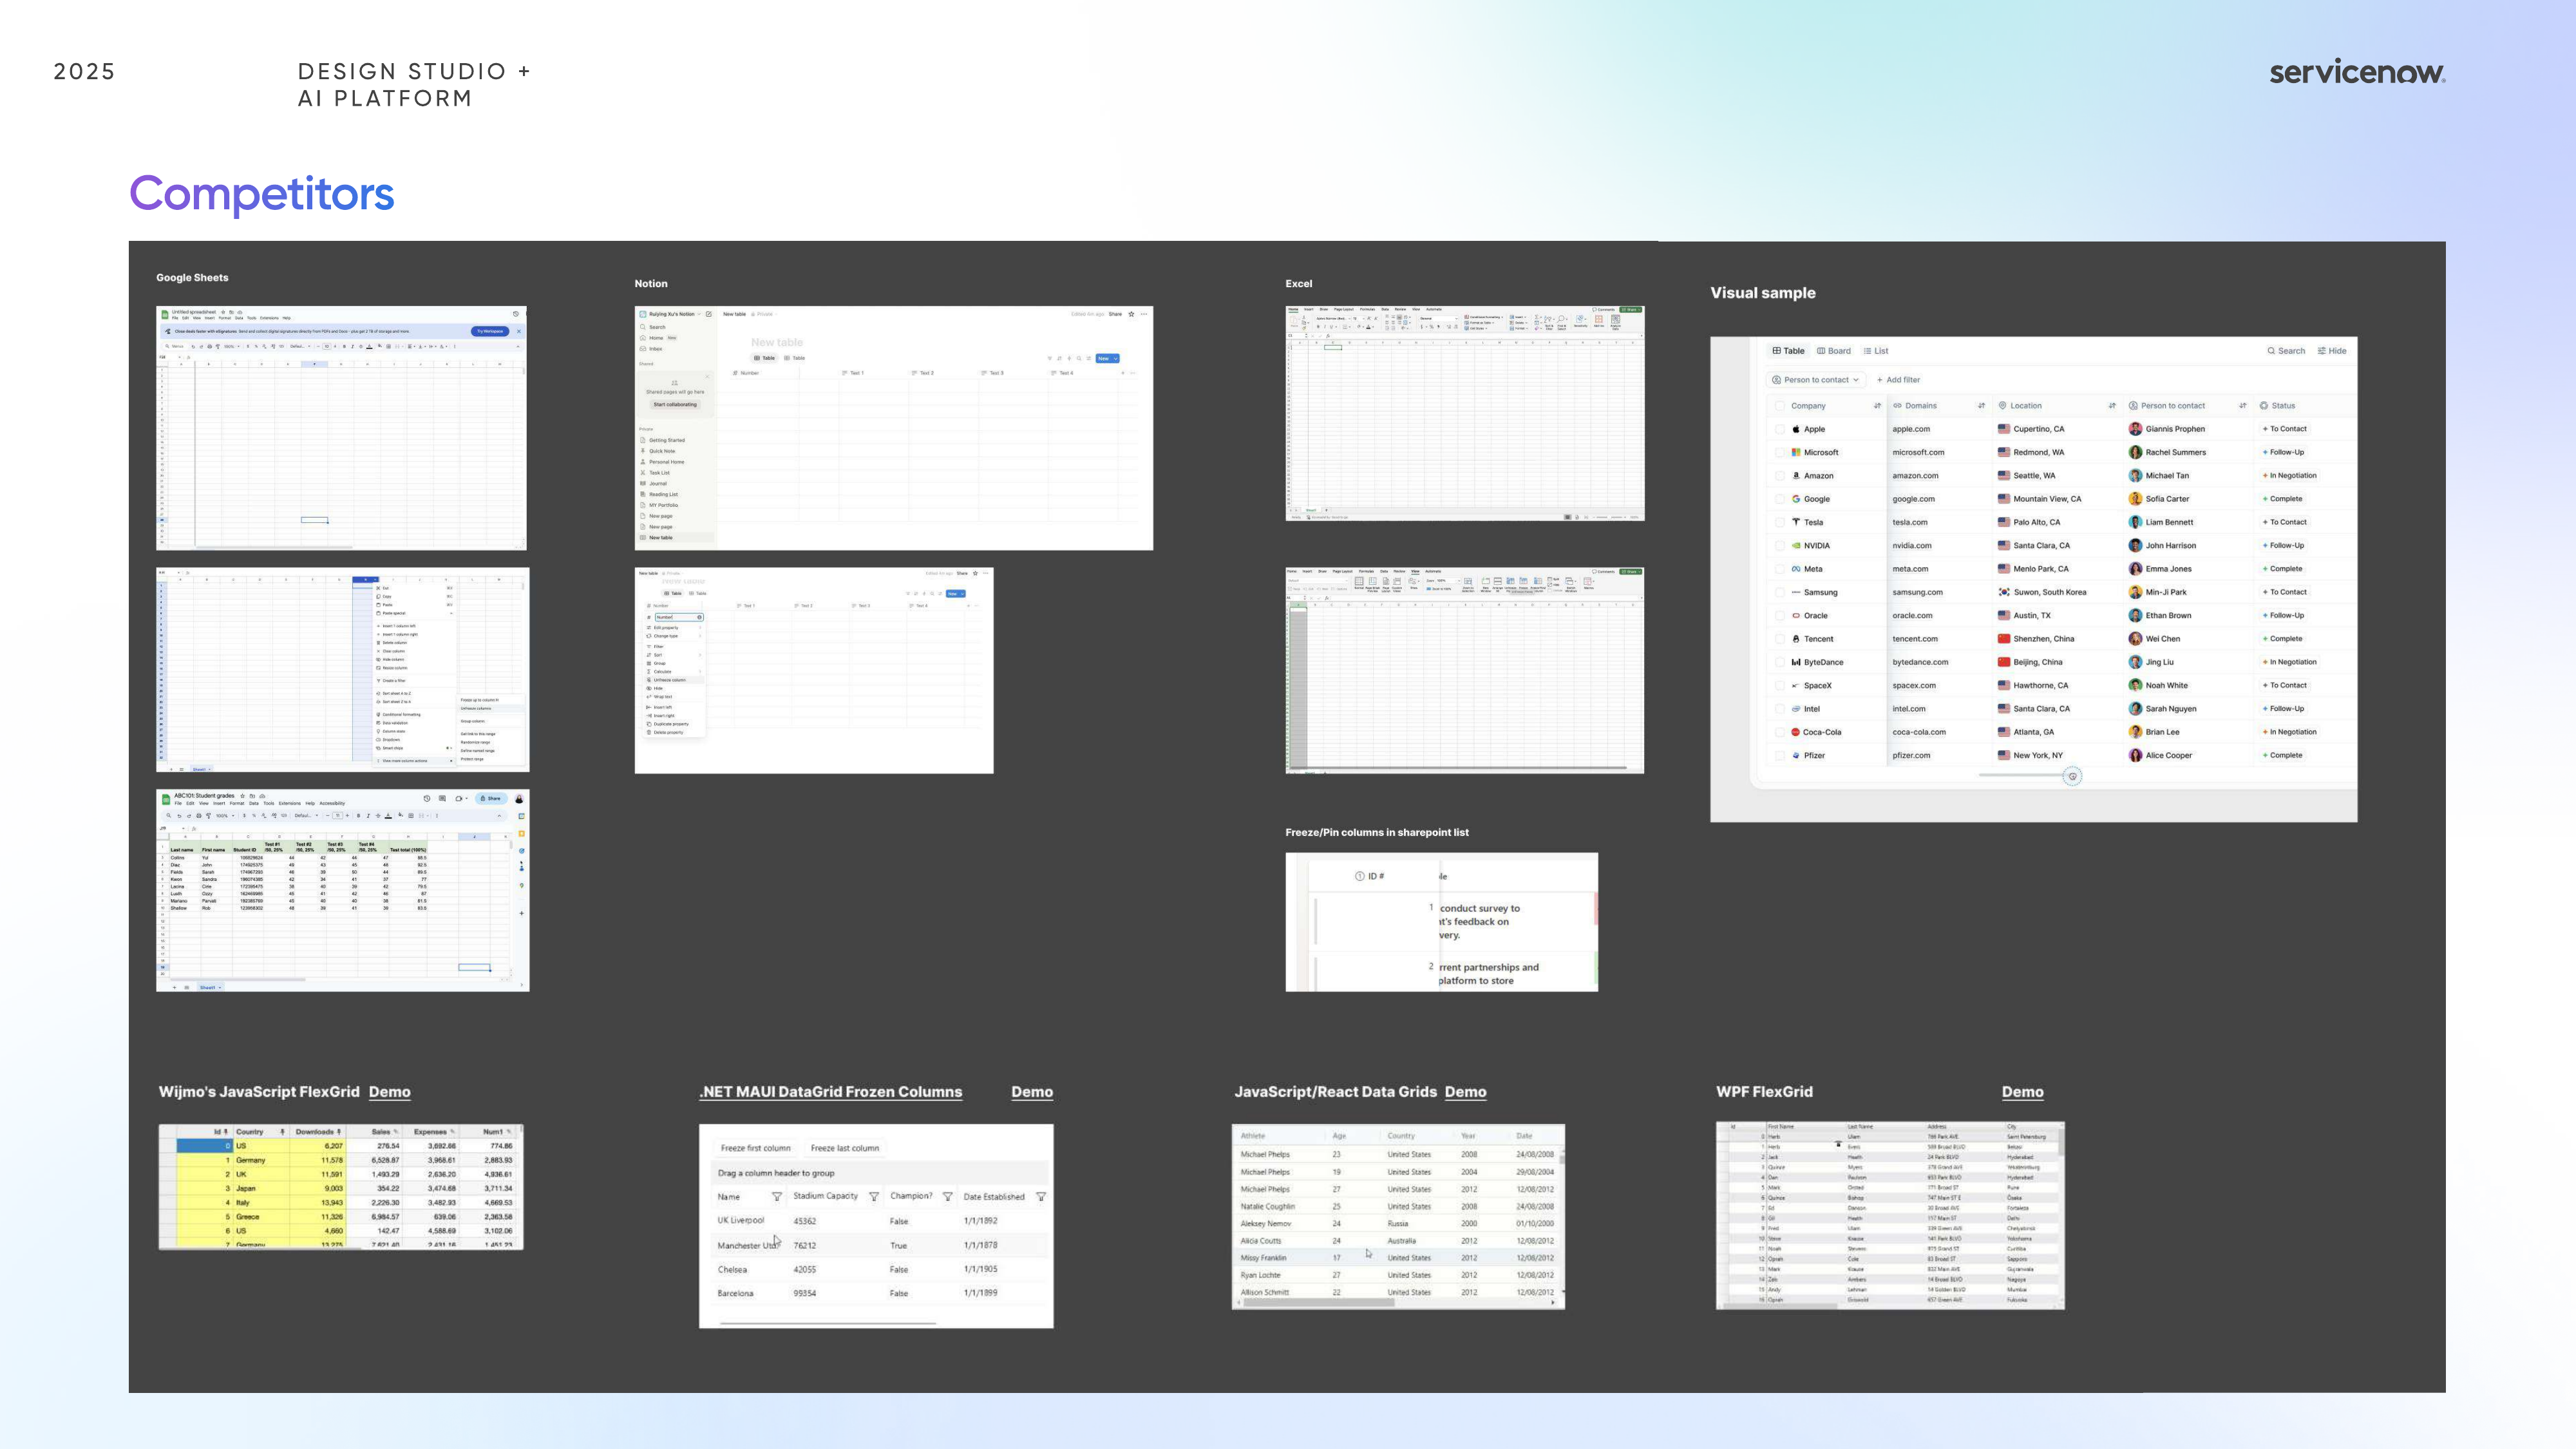This screenshot has height=1449, width=2576.
Task: Open New table page in Notion sidebar
Action: point(675,538)
